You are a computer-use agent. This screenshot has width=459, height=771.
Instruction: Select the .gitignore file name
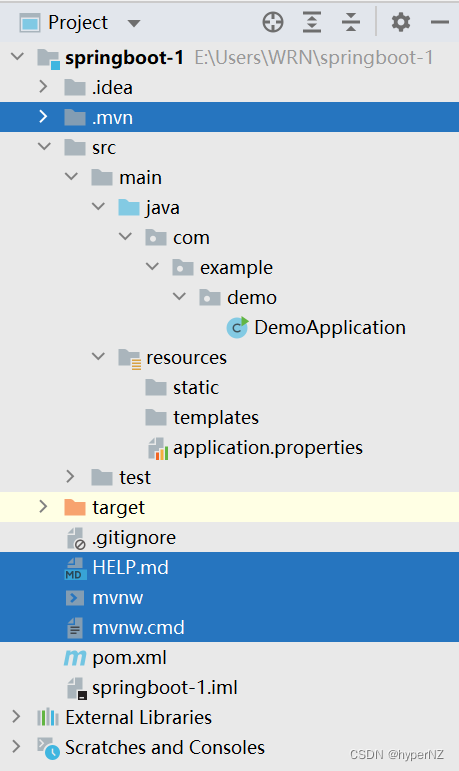(134, 537)
